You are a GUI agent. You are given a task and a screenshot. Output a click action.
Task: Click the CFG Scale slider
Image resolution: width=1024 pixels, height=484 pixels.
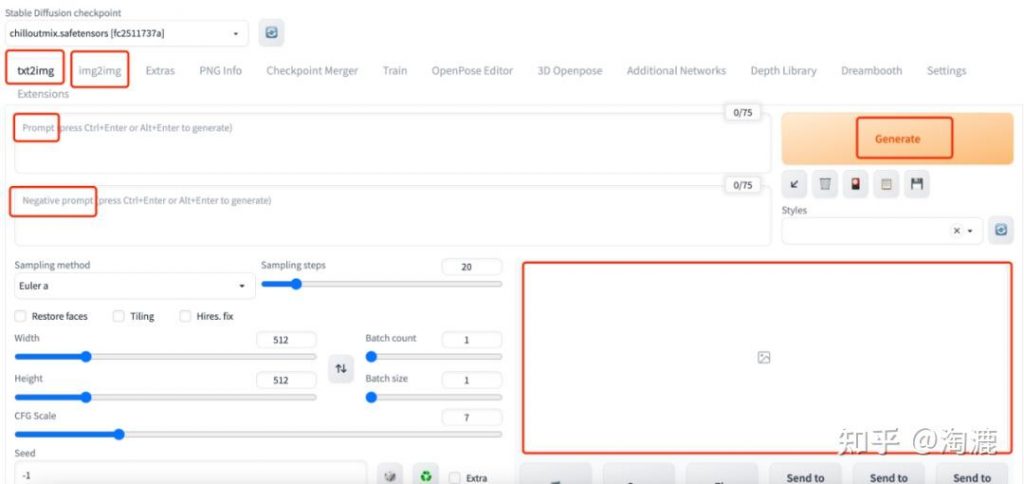[x=258, y=434]
